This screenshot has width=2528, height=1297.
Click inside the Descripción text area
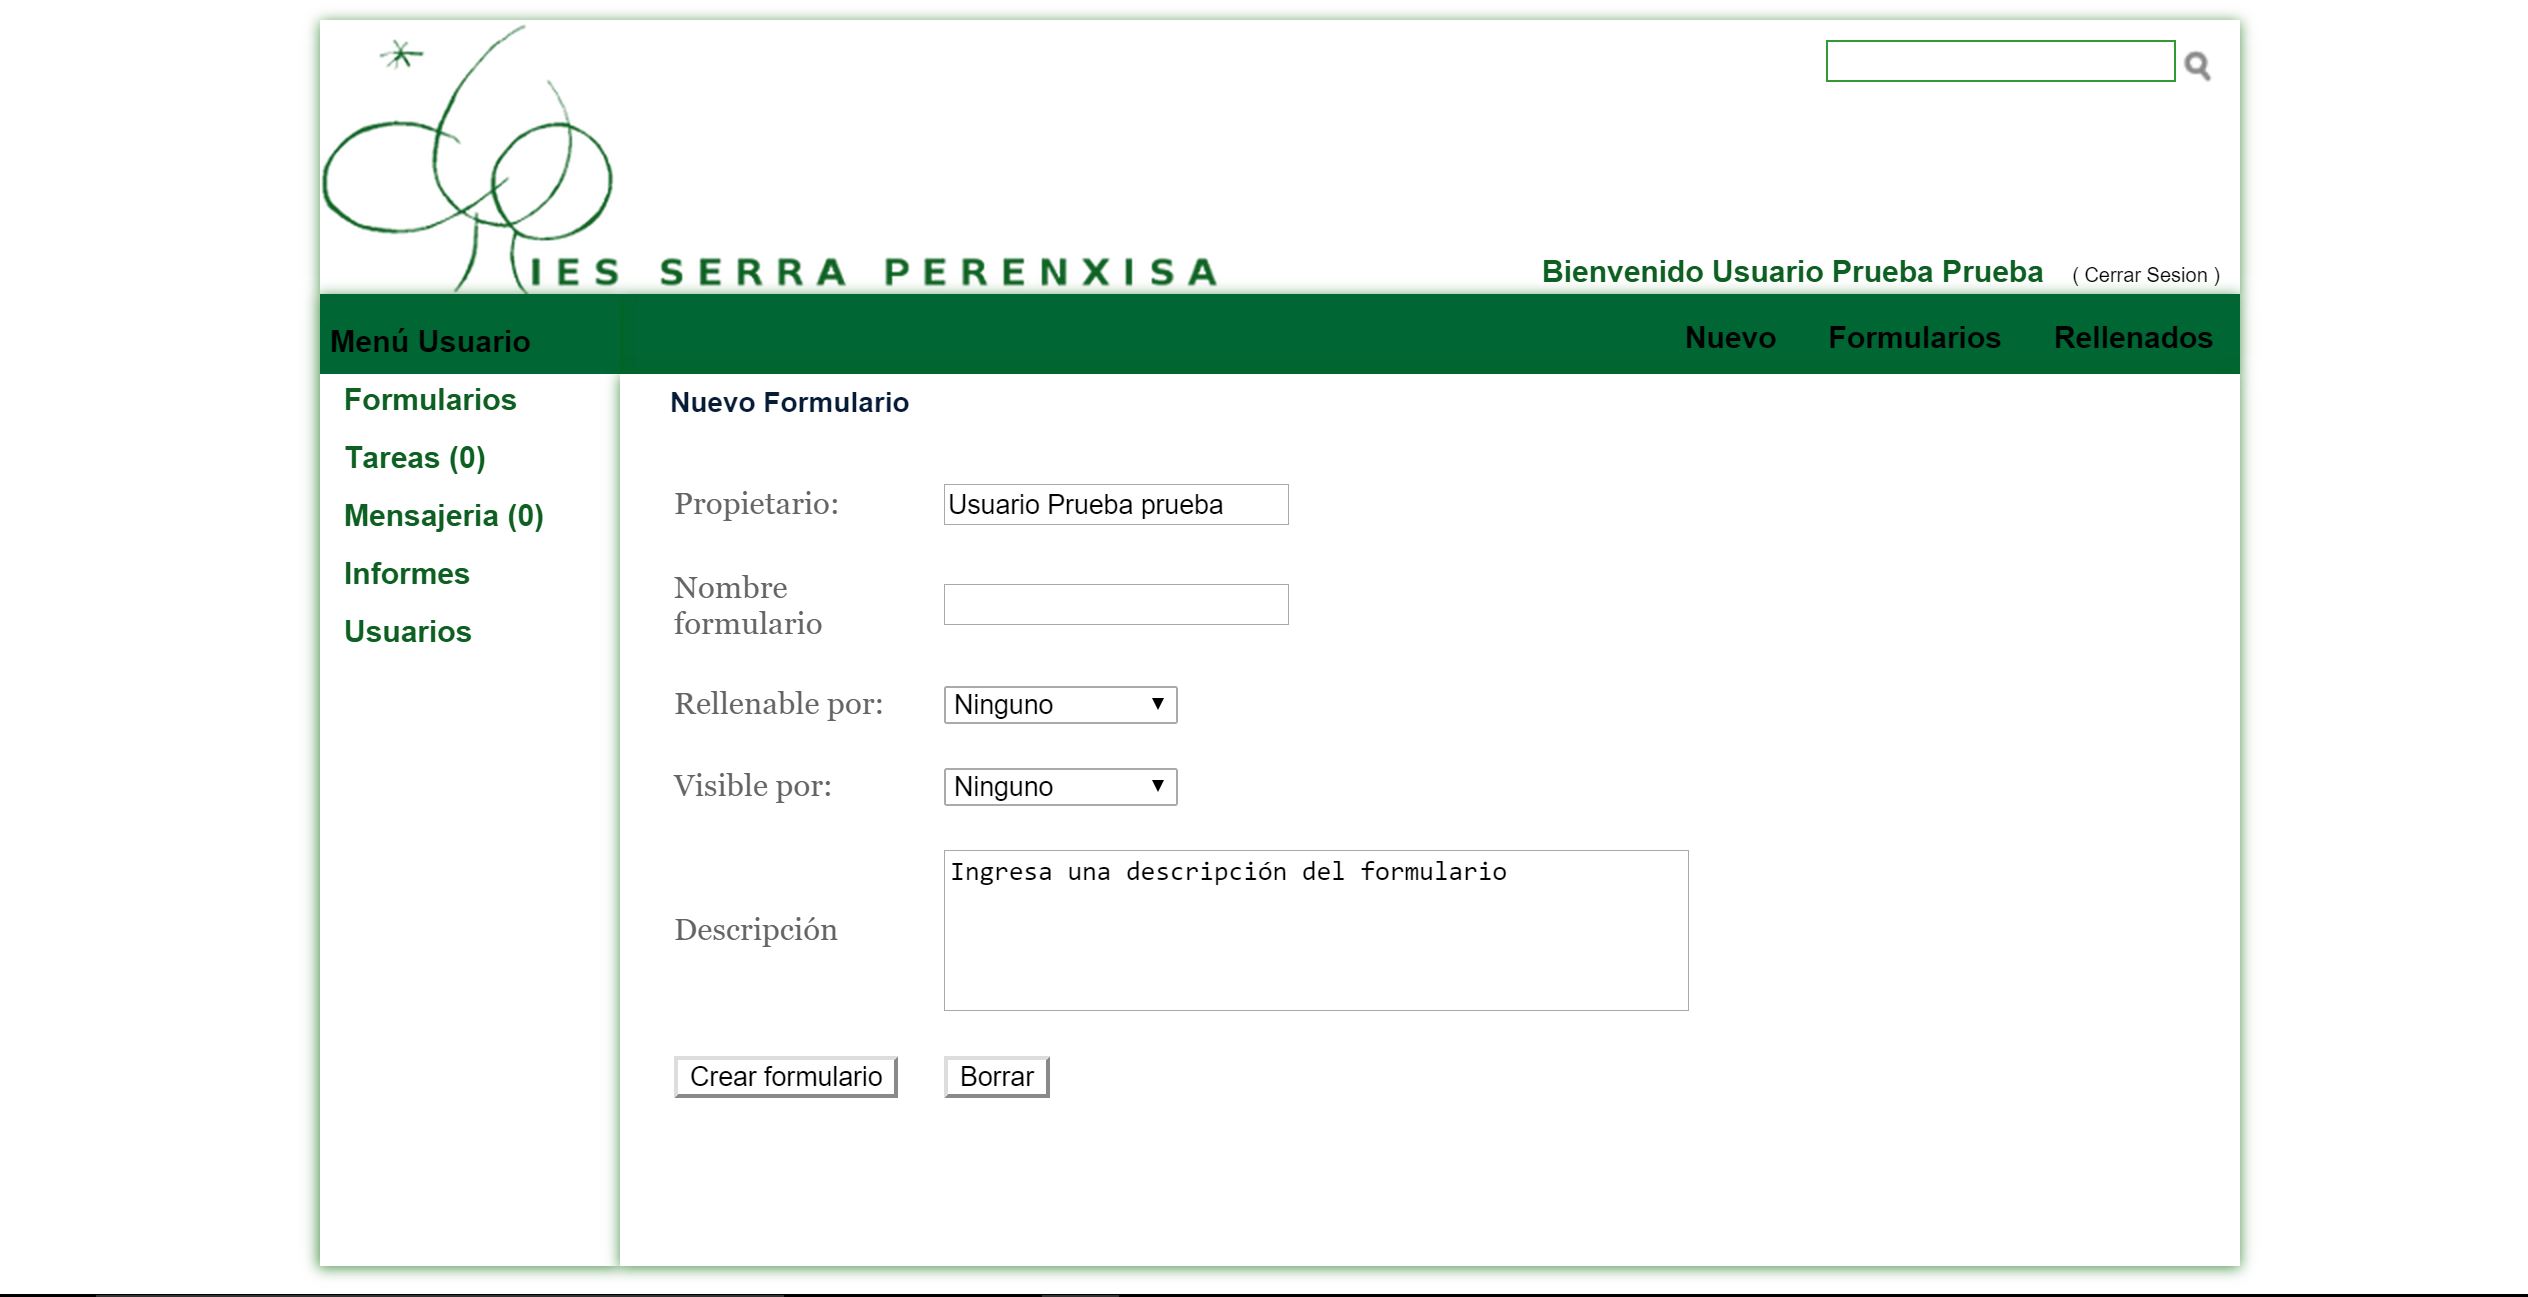[x=1316, y=931]
